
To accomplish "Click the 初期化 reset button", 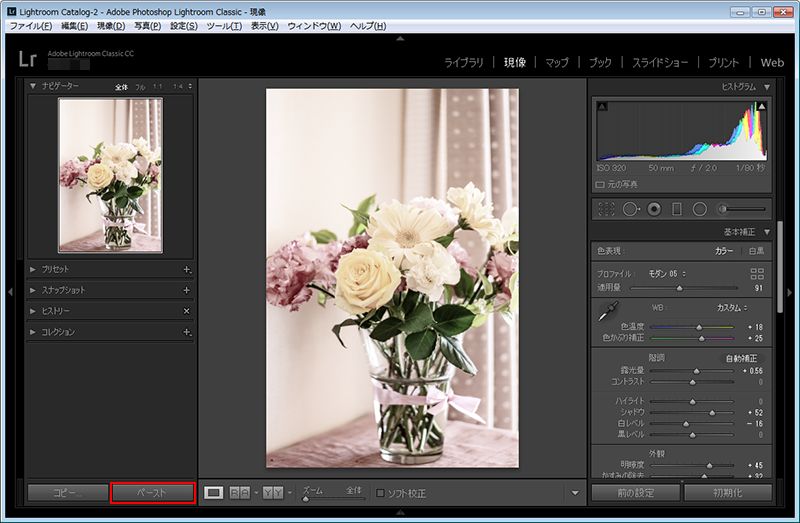I will click(727, 492).
